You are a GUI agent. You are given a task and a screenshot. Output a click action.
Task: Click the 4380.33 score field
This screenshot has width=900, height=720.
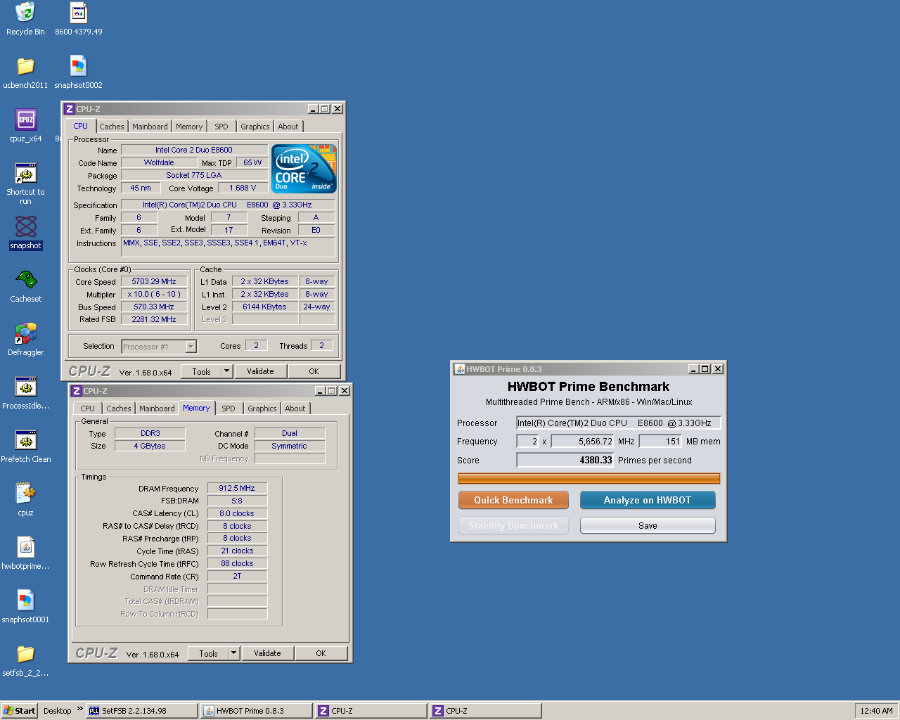pyautogui.click(x=565, y=460)
